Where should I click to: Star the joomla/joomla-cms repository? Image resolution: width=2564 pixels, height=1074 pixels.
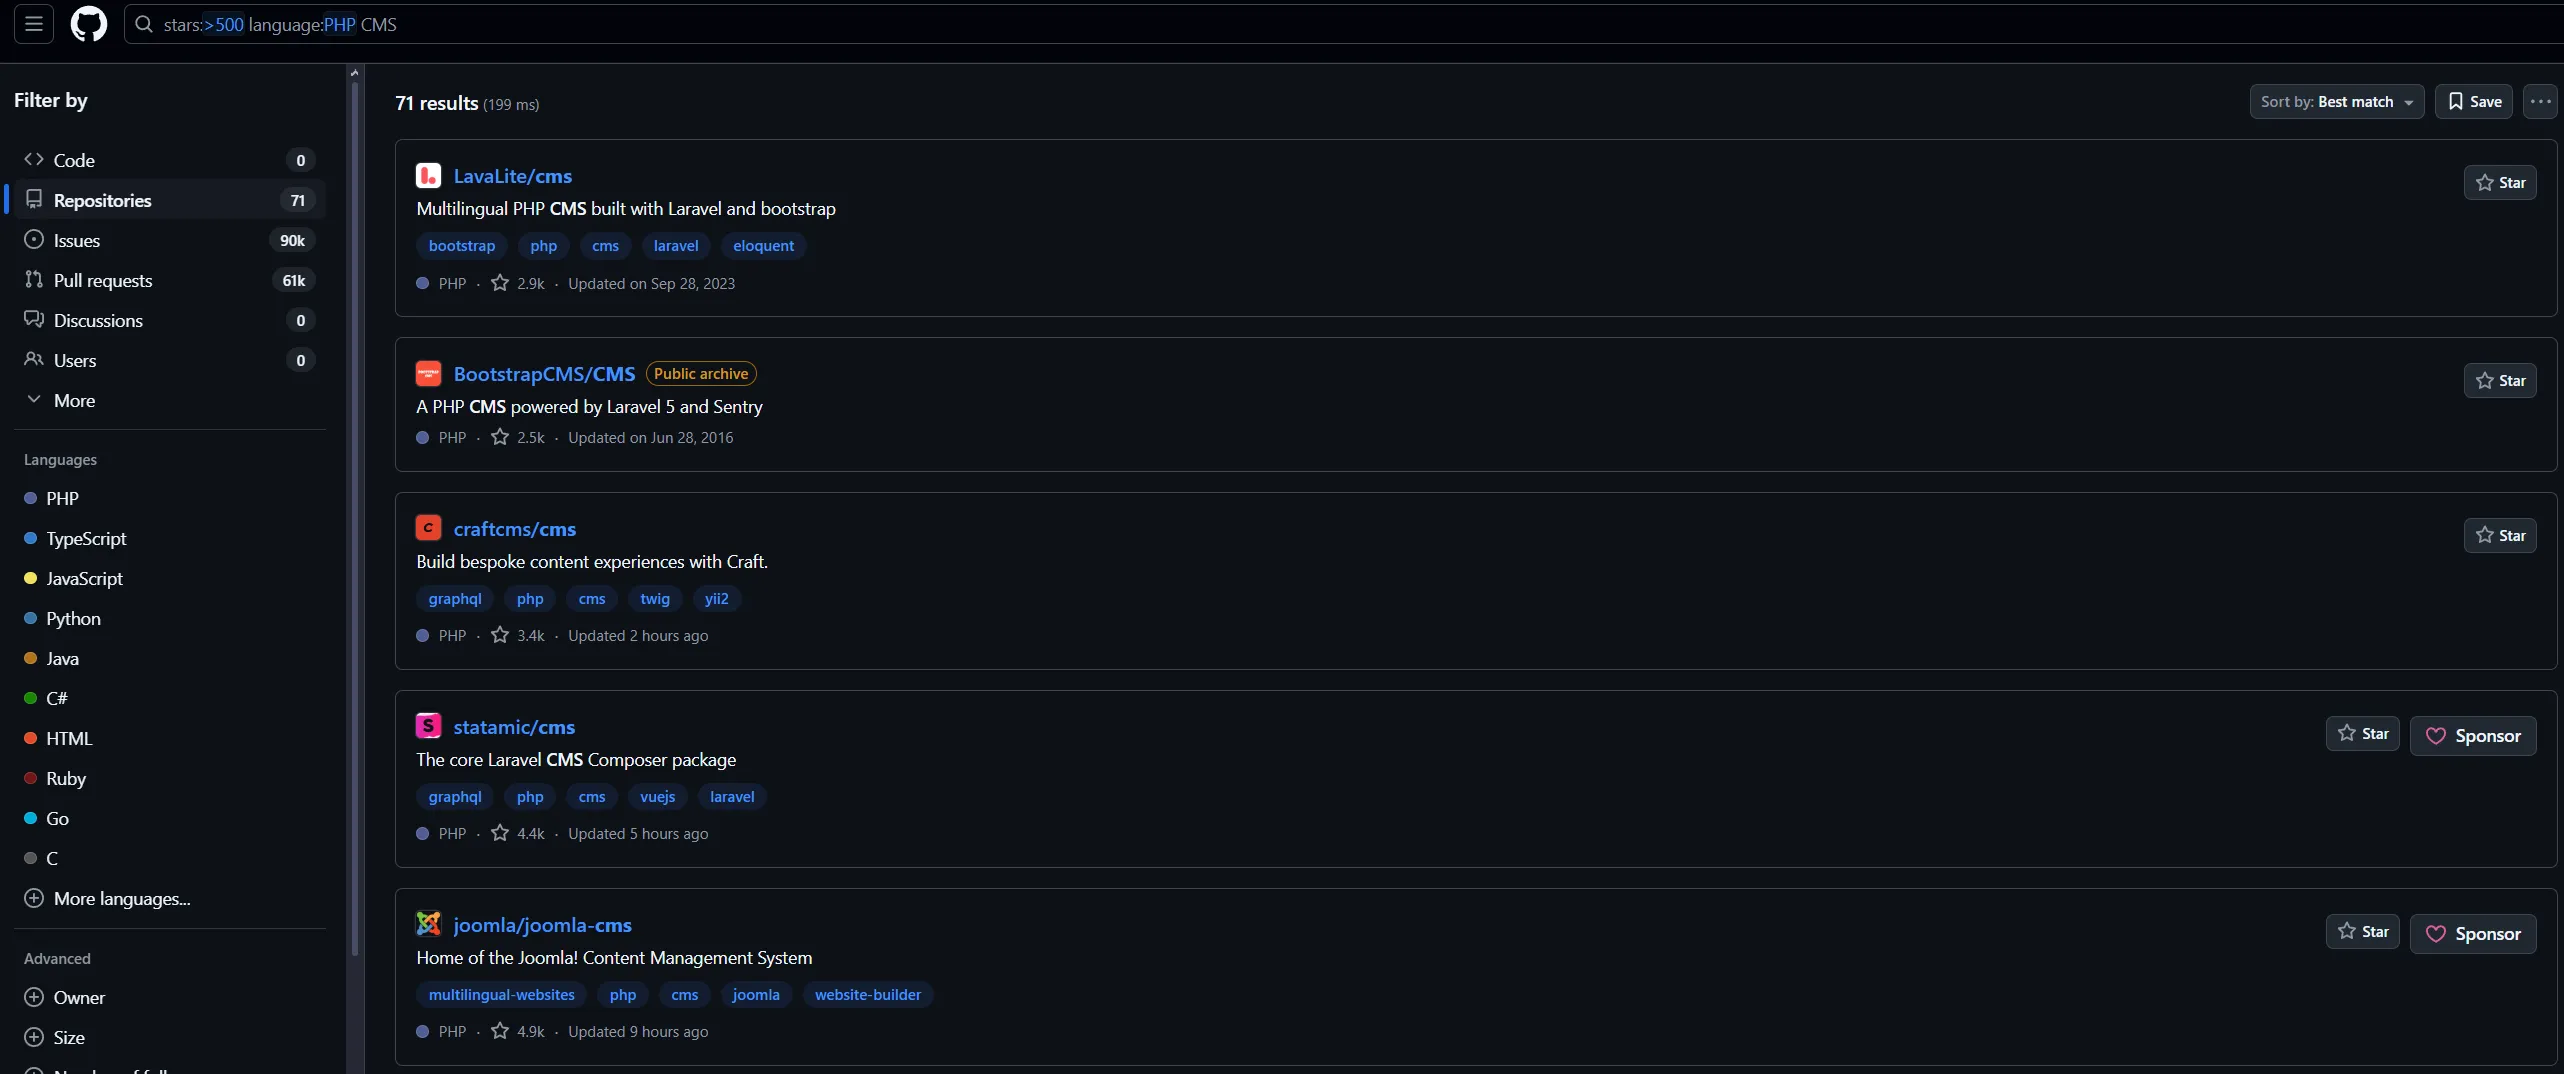pos(2362,932)
